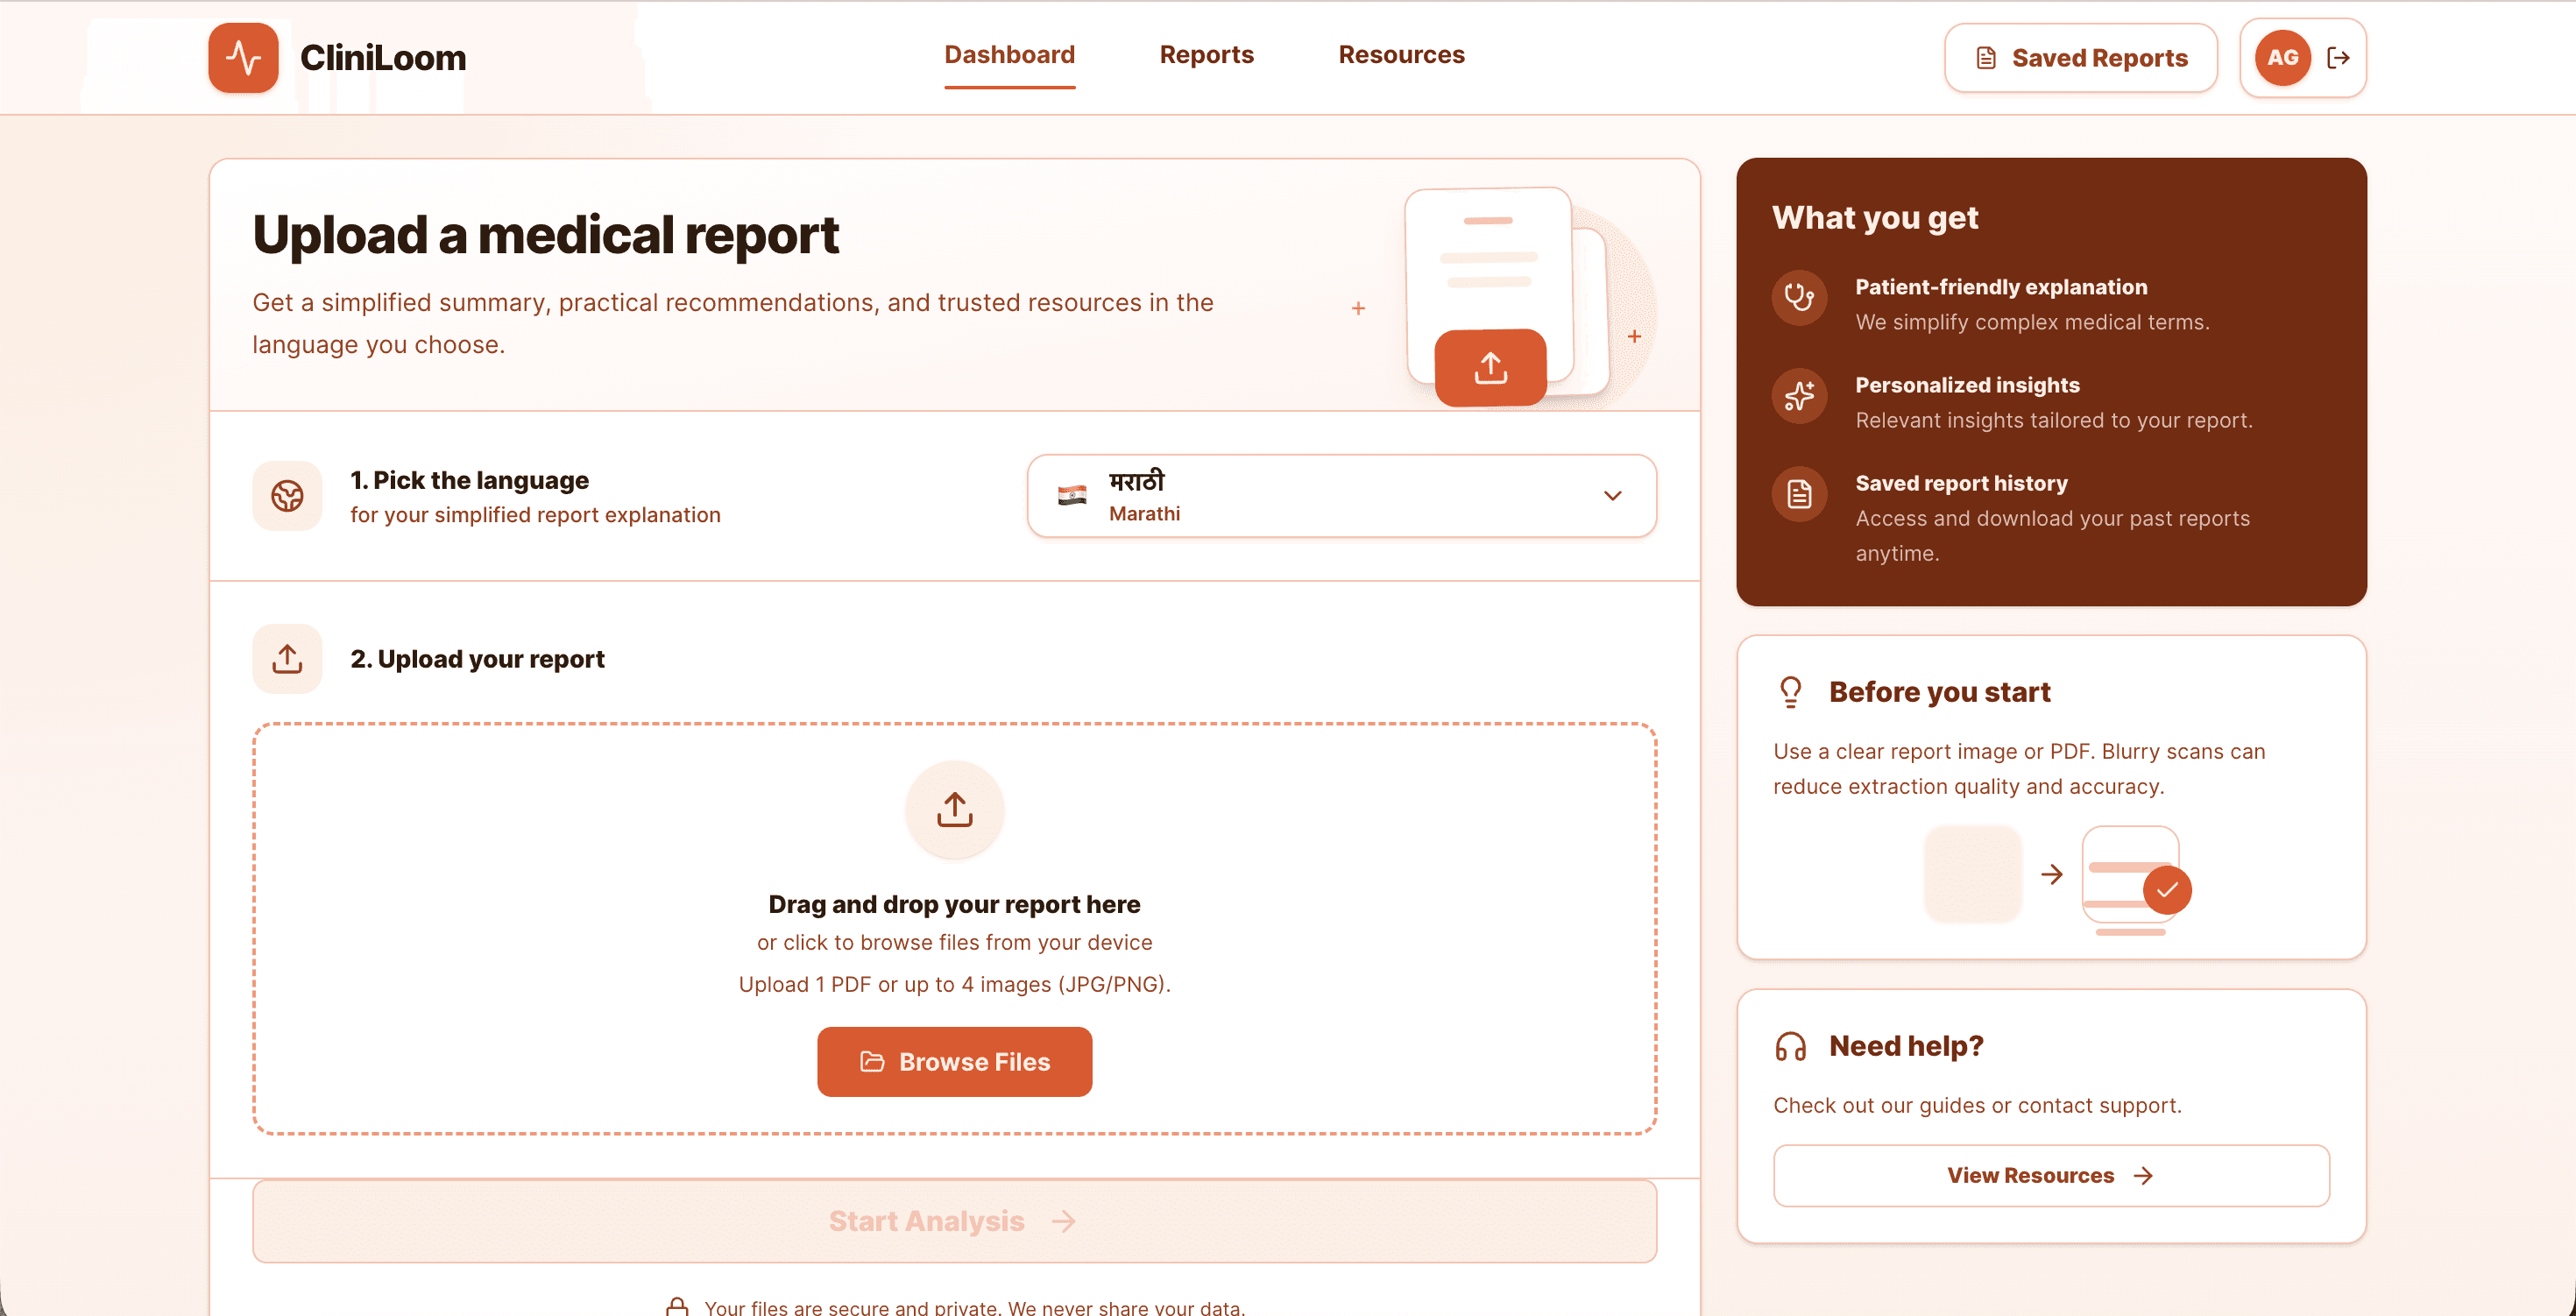Click 'Relevant insights tailored to your report.' text
Viewport: 2576px width, 1316px height.
[x=2054, y=420]
